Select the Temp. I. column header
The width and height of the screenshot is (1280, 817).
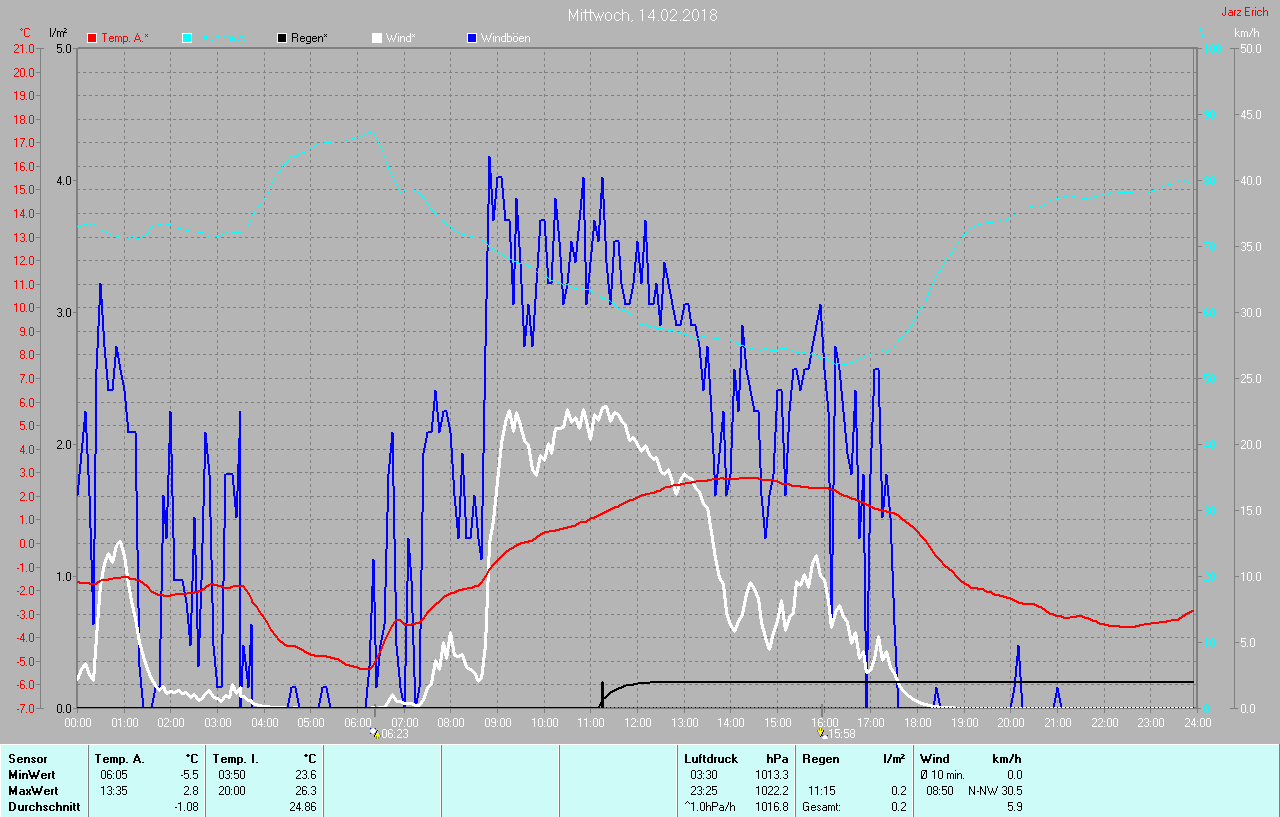tap(235, 759)
